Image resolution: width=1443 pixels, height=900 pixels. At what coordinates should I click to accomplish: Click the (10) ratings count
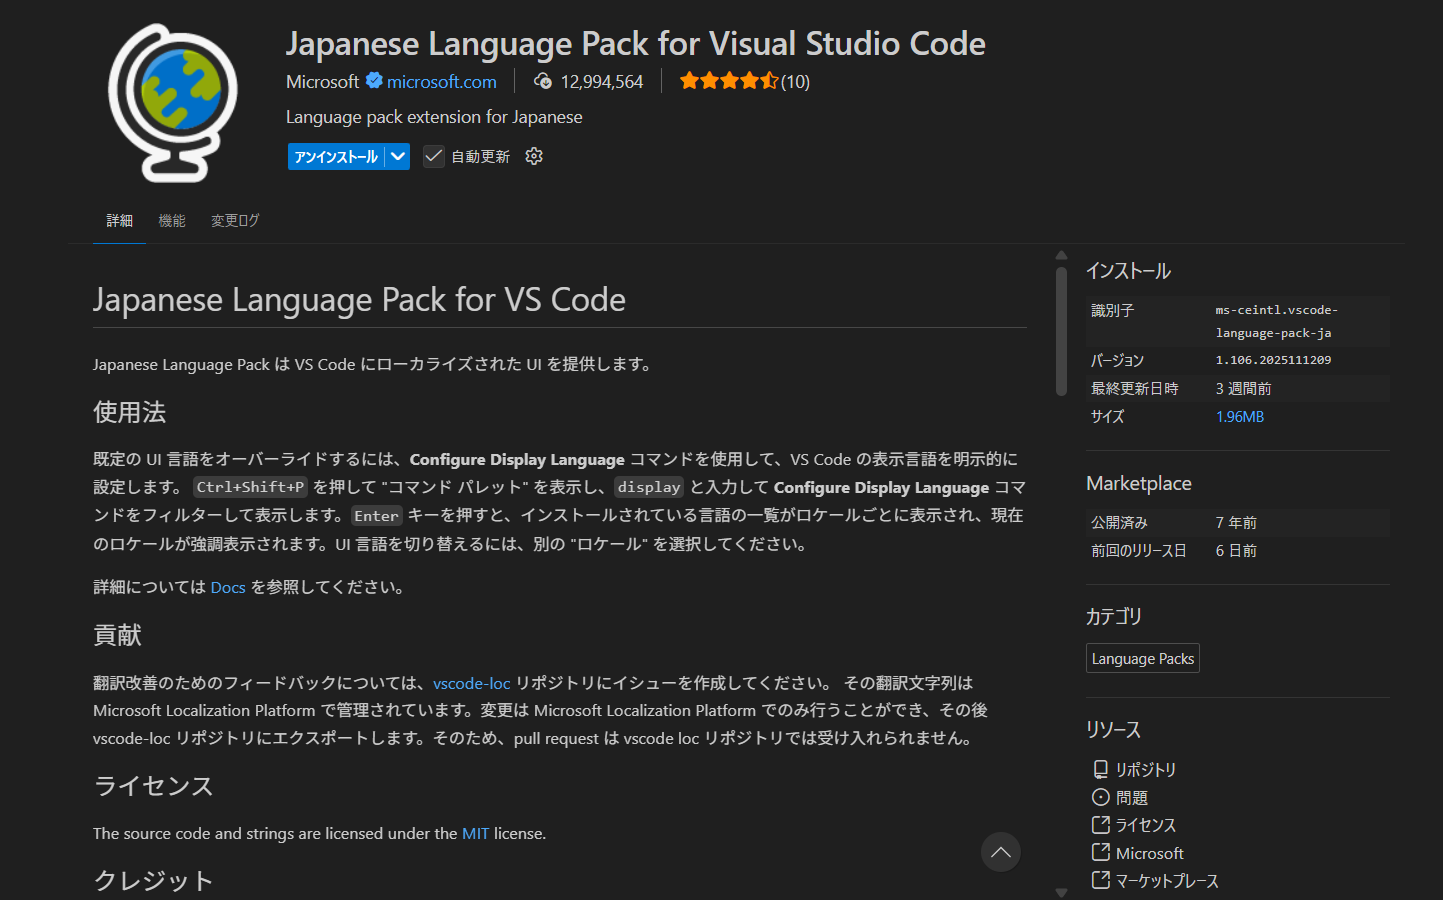point(796,81)
